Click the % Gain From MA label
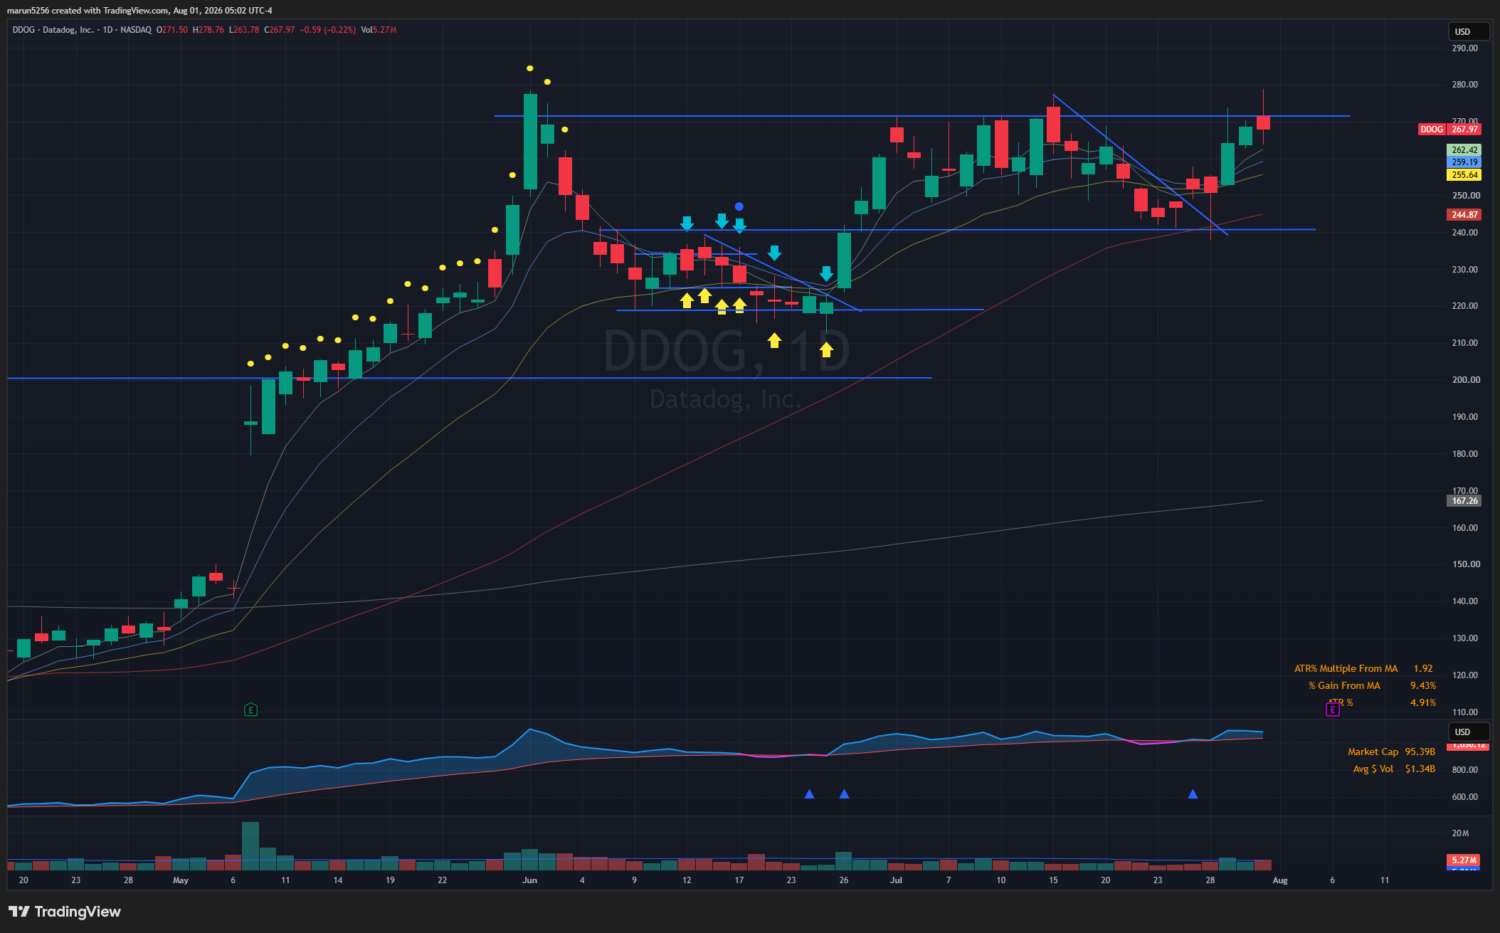The width and height of the screenshot is (1500, 933). click(1344, 686)
